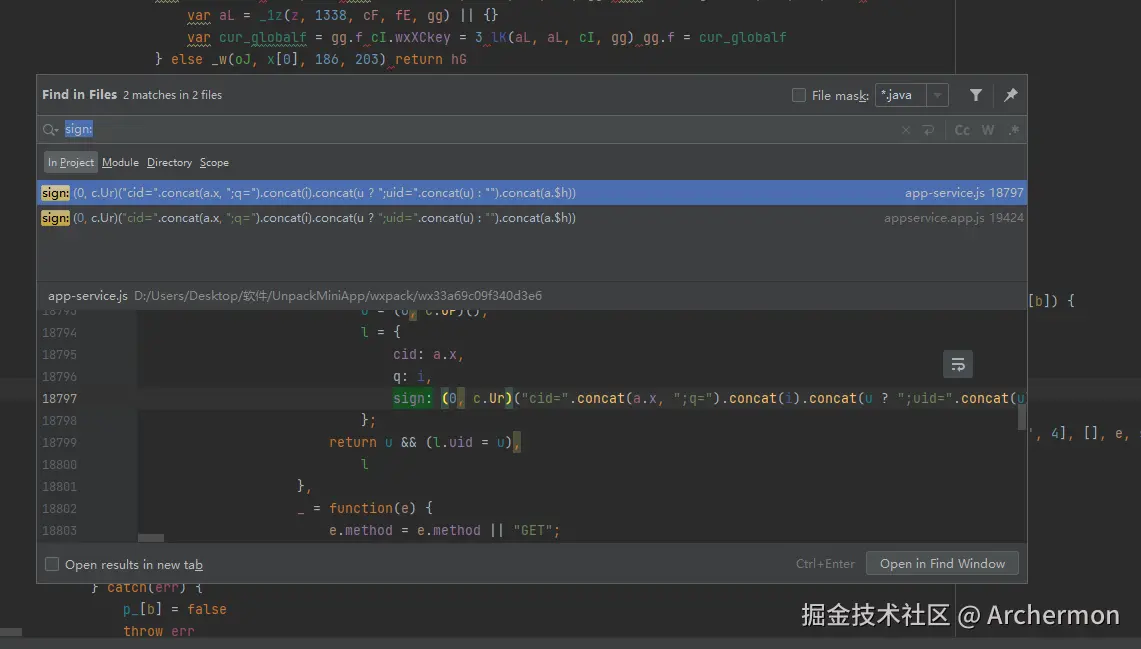Switch to Module scope tab
The image size is (1141, 649).
click(120, 162)
